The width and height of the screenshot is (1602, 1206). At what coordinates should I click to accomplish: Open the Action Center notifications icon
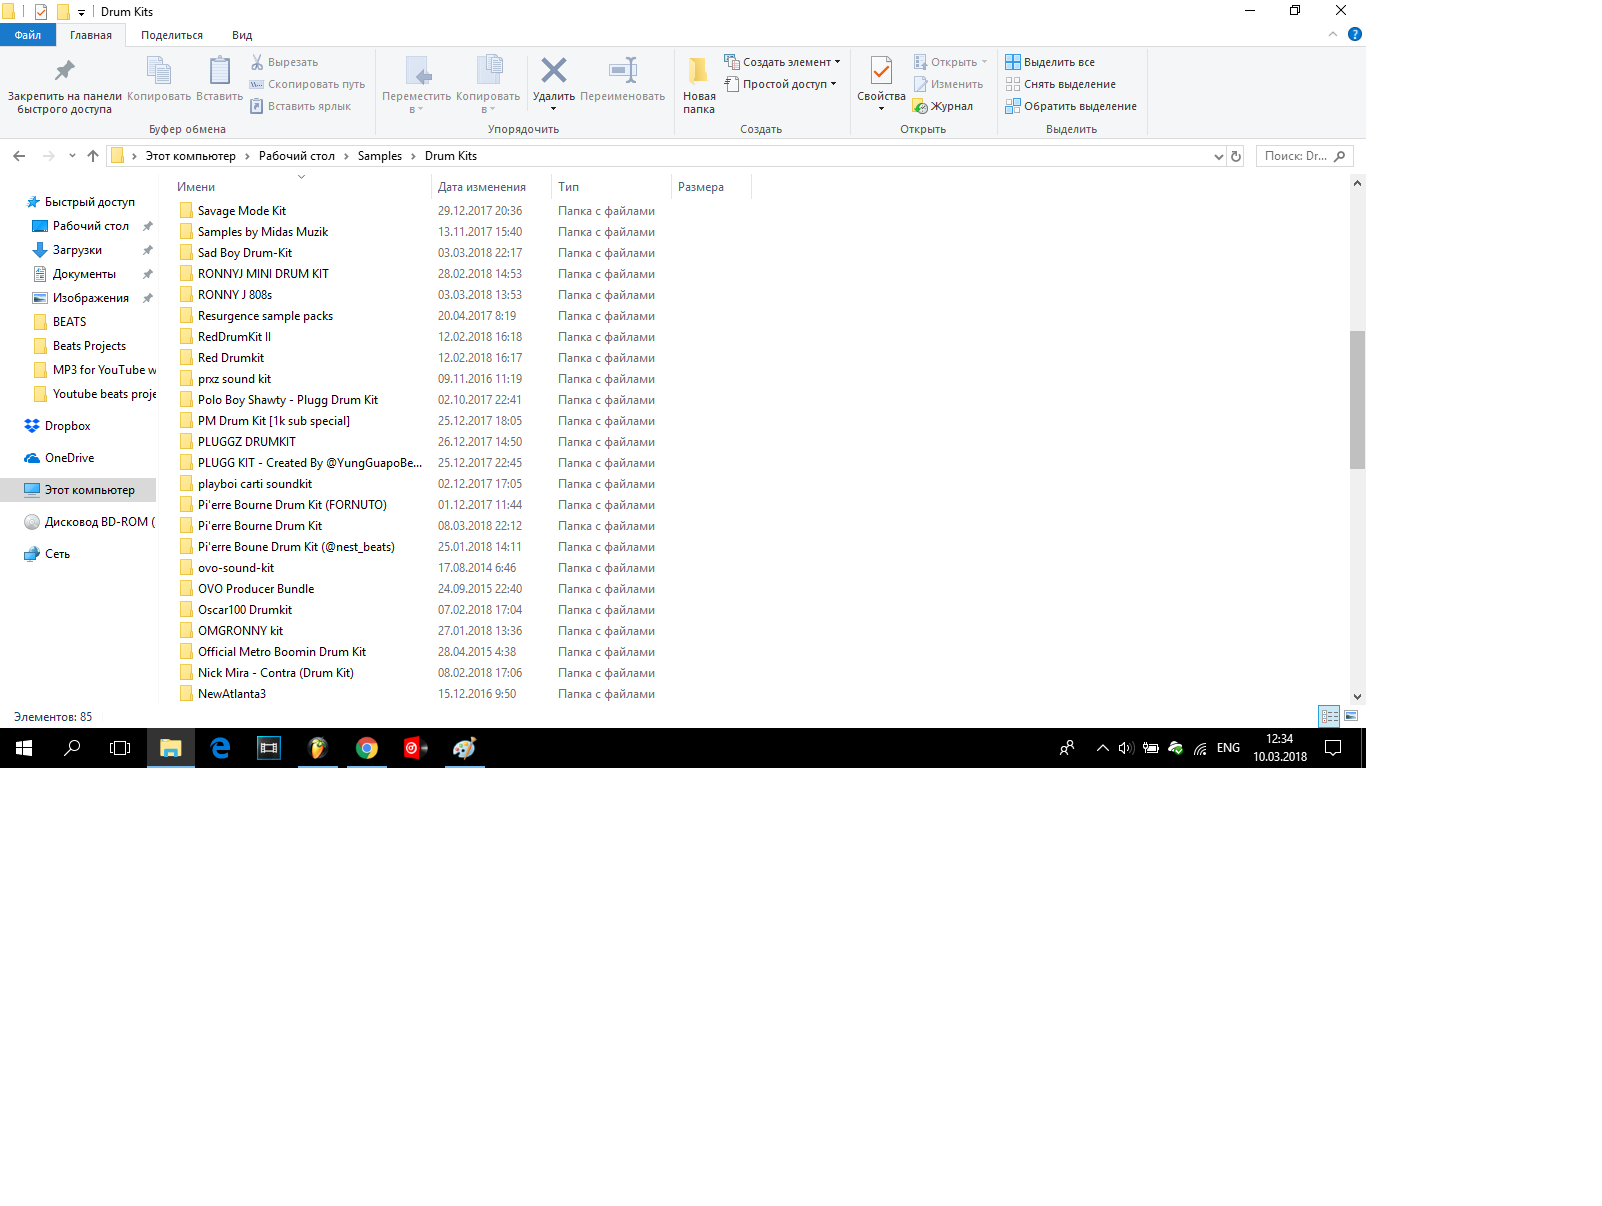[x=1332, y=748]
